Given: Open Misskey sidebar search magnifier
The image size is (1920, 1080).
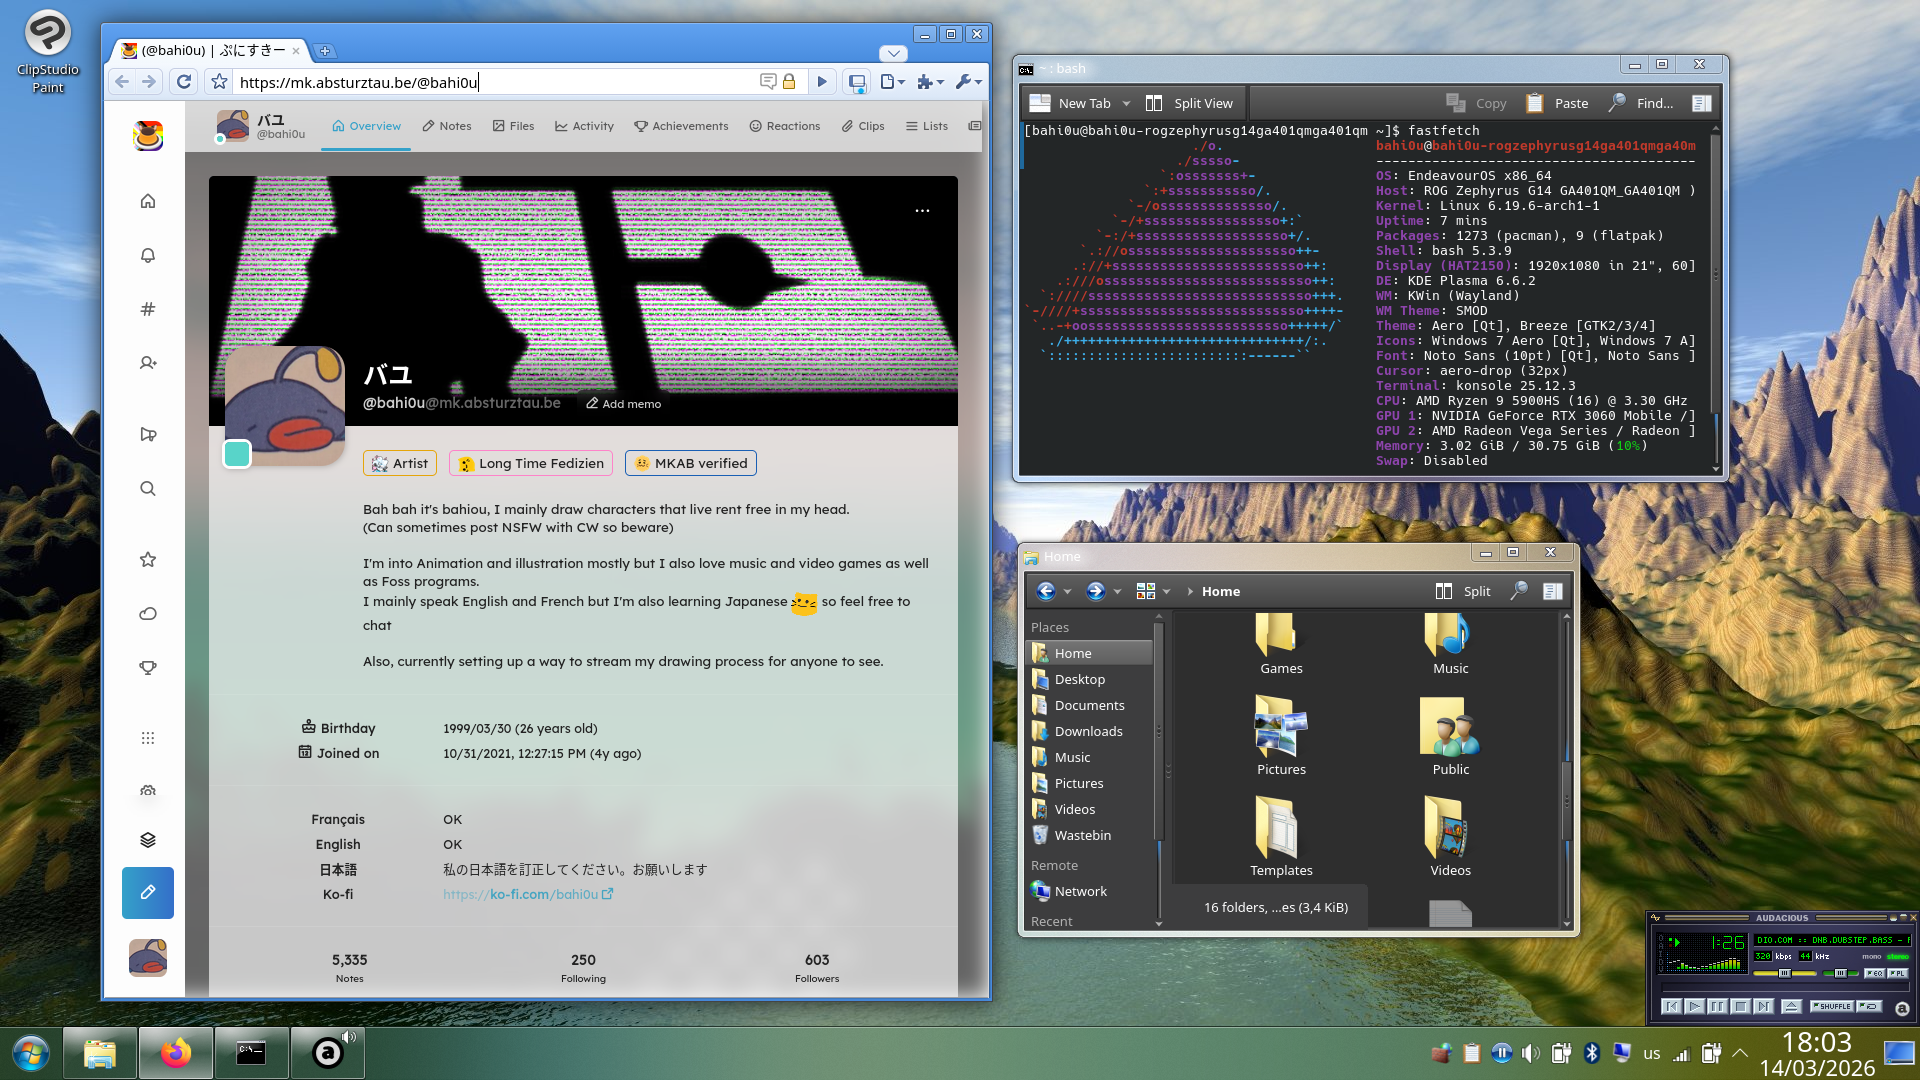Looking at the screenshot, I should 148,489.
